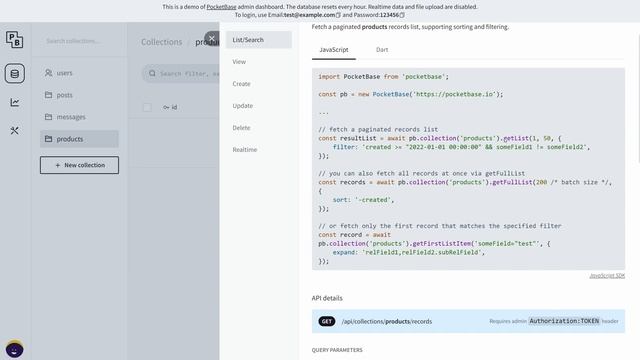
Task: Copy the demo password icon
Action: coord(402,15)
